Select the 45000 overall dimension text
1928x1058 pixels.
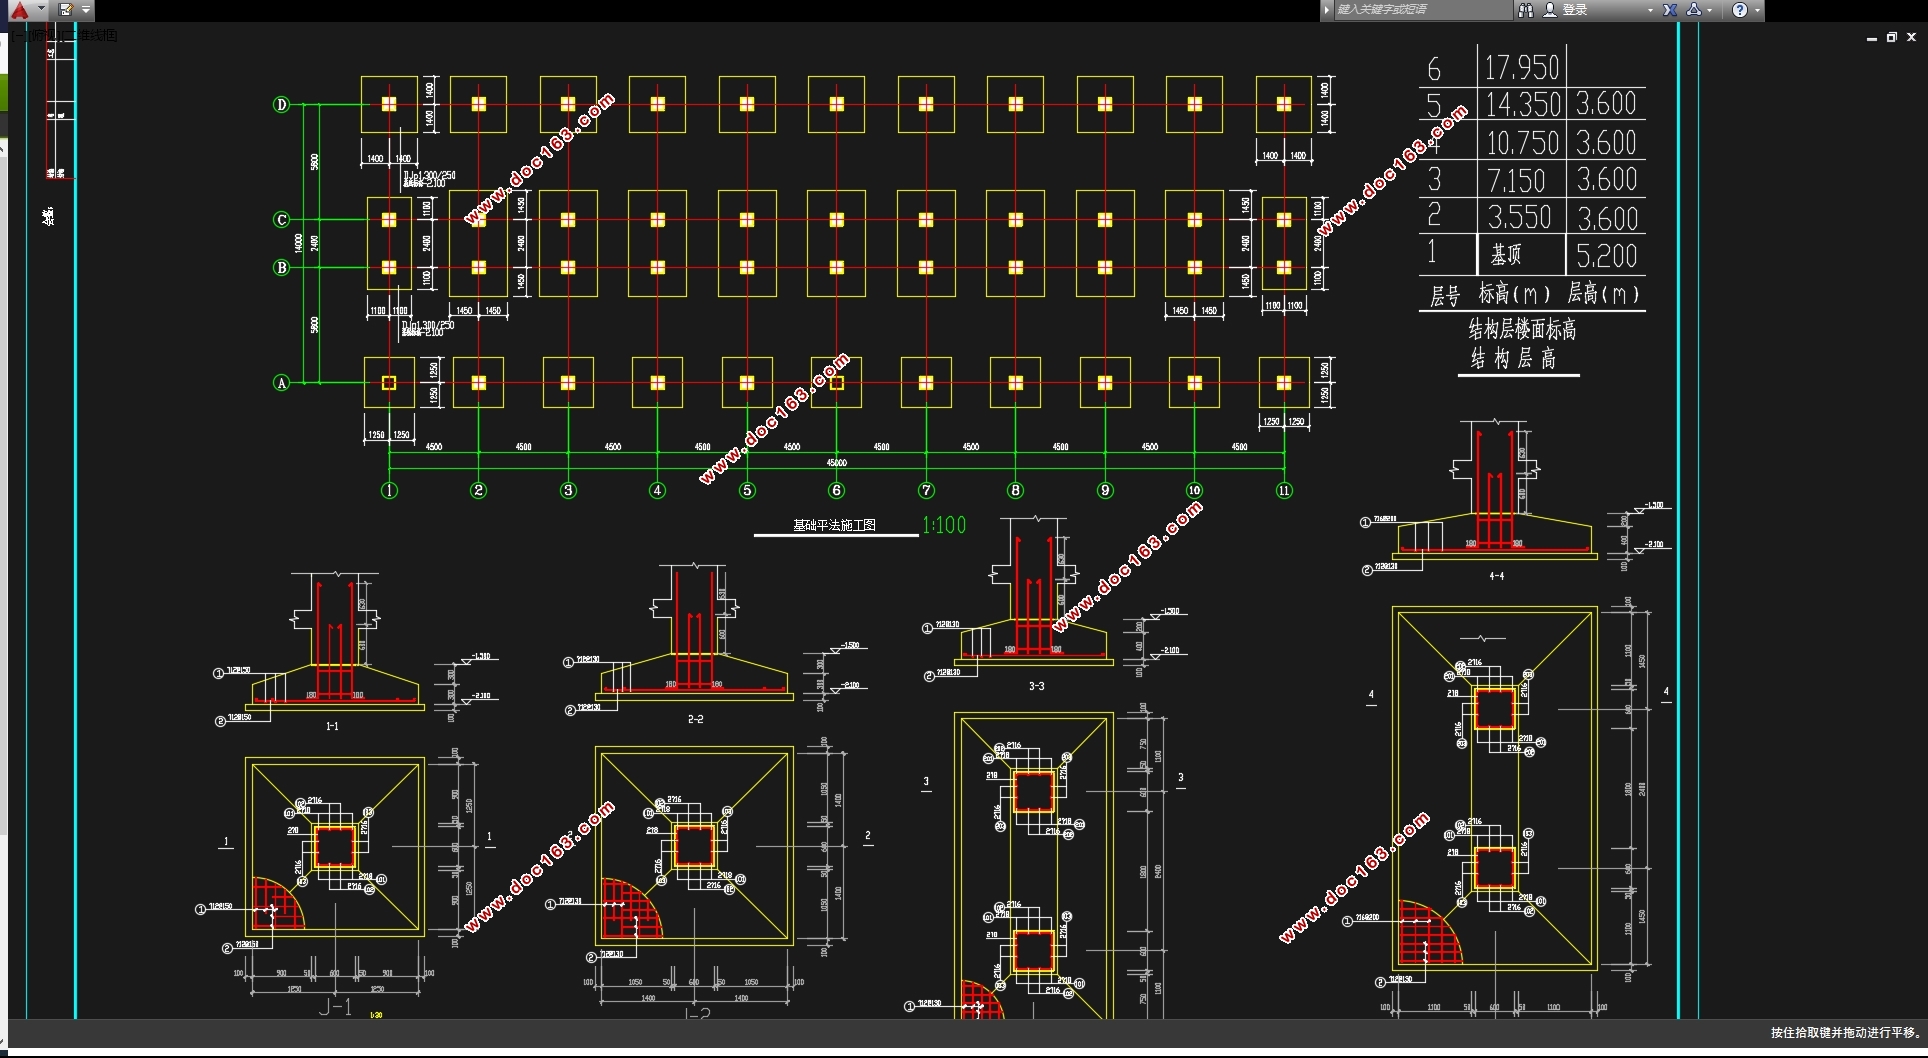tap(836, 463)
